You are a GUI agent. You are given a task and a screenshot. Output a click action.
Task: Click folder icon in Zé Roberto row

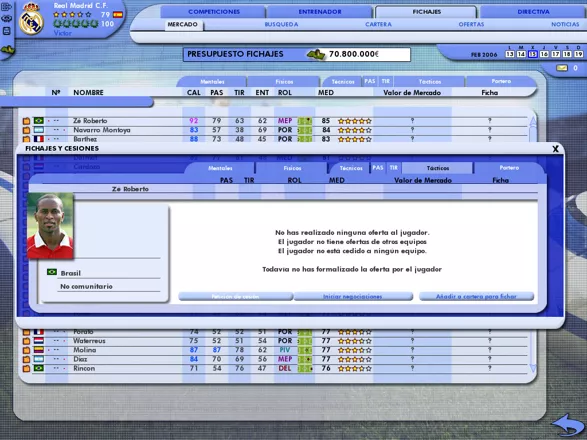[x=26, y=121]
